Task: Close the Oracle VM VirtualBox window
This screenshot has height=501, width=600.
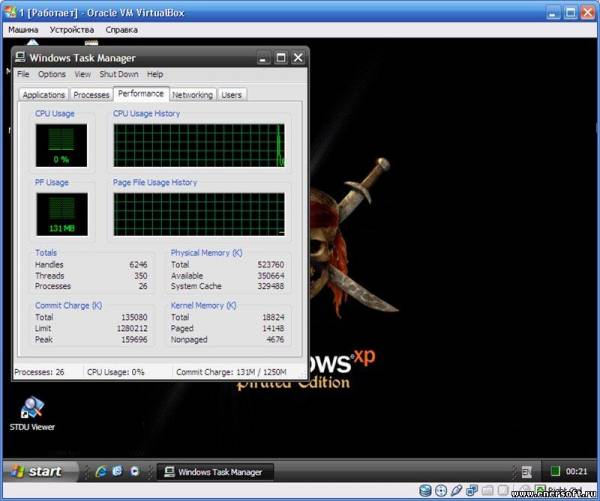Action: click(x=588, y=13)
